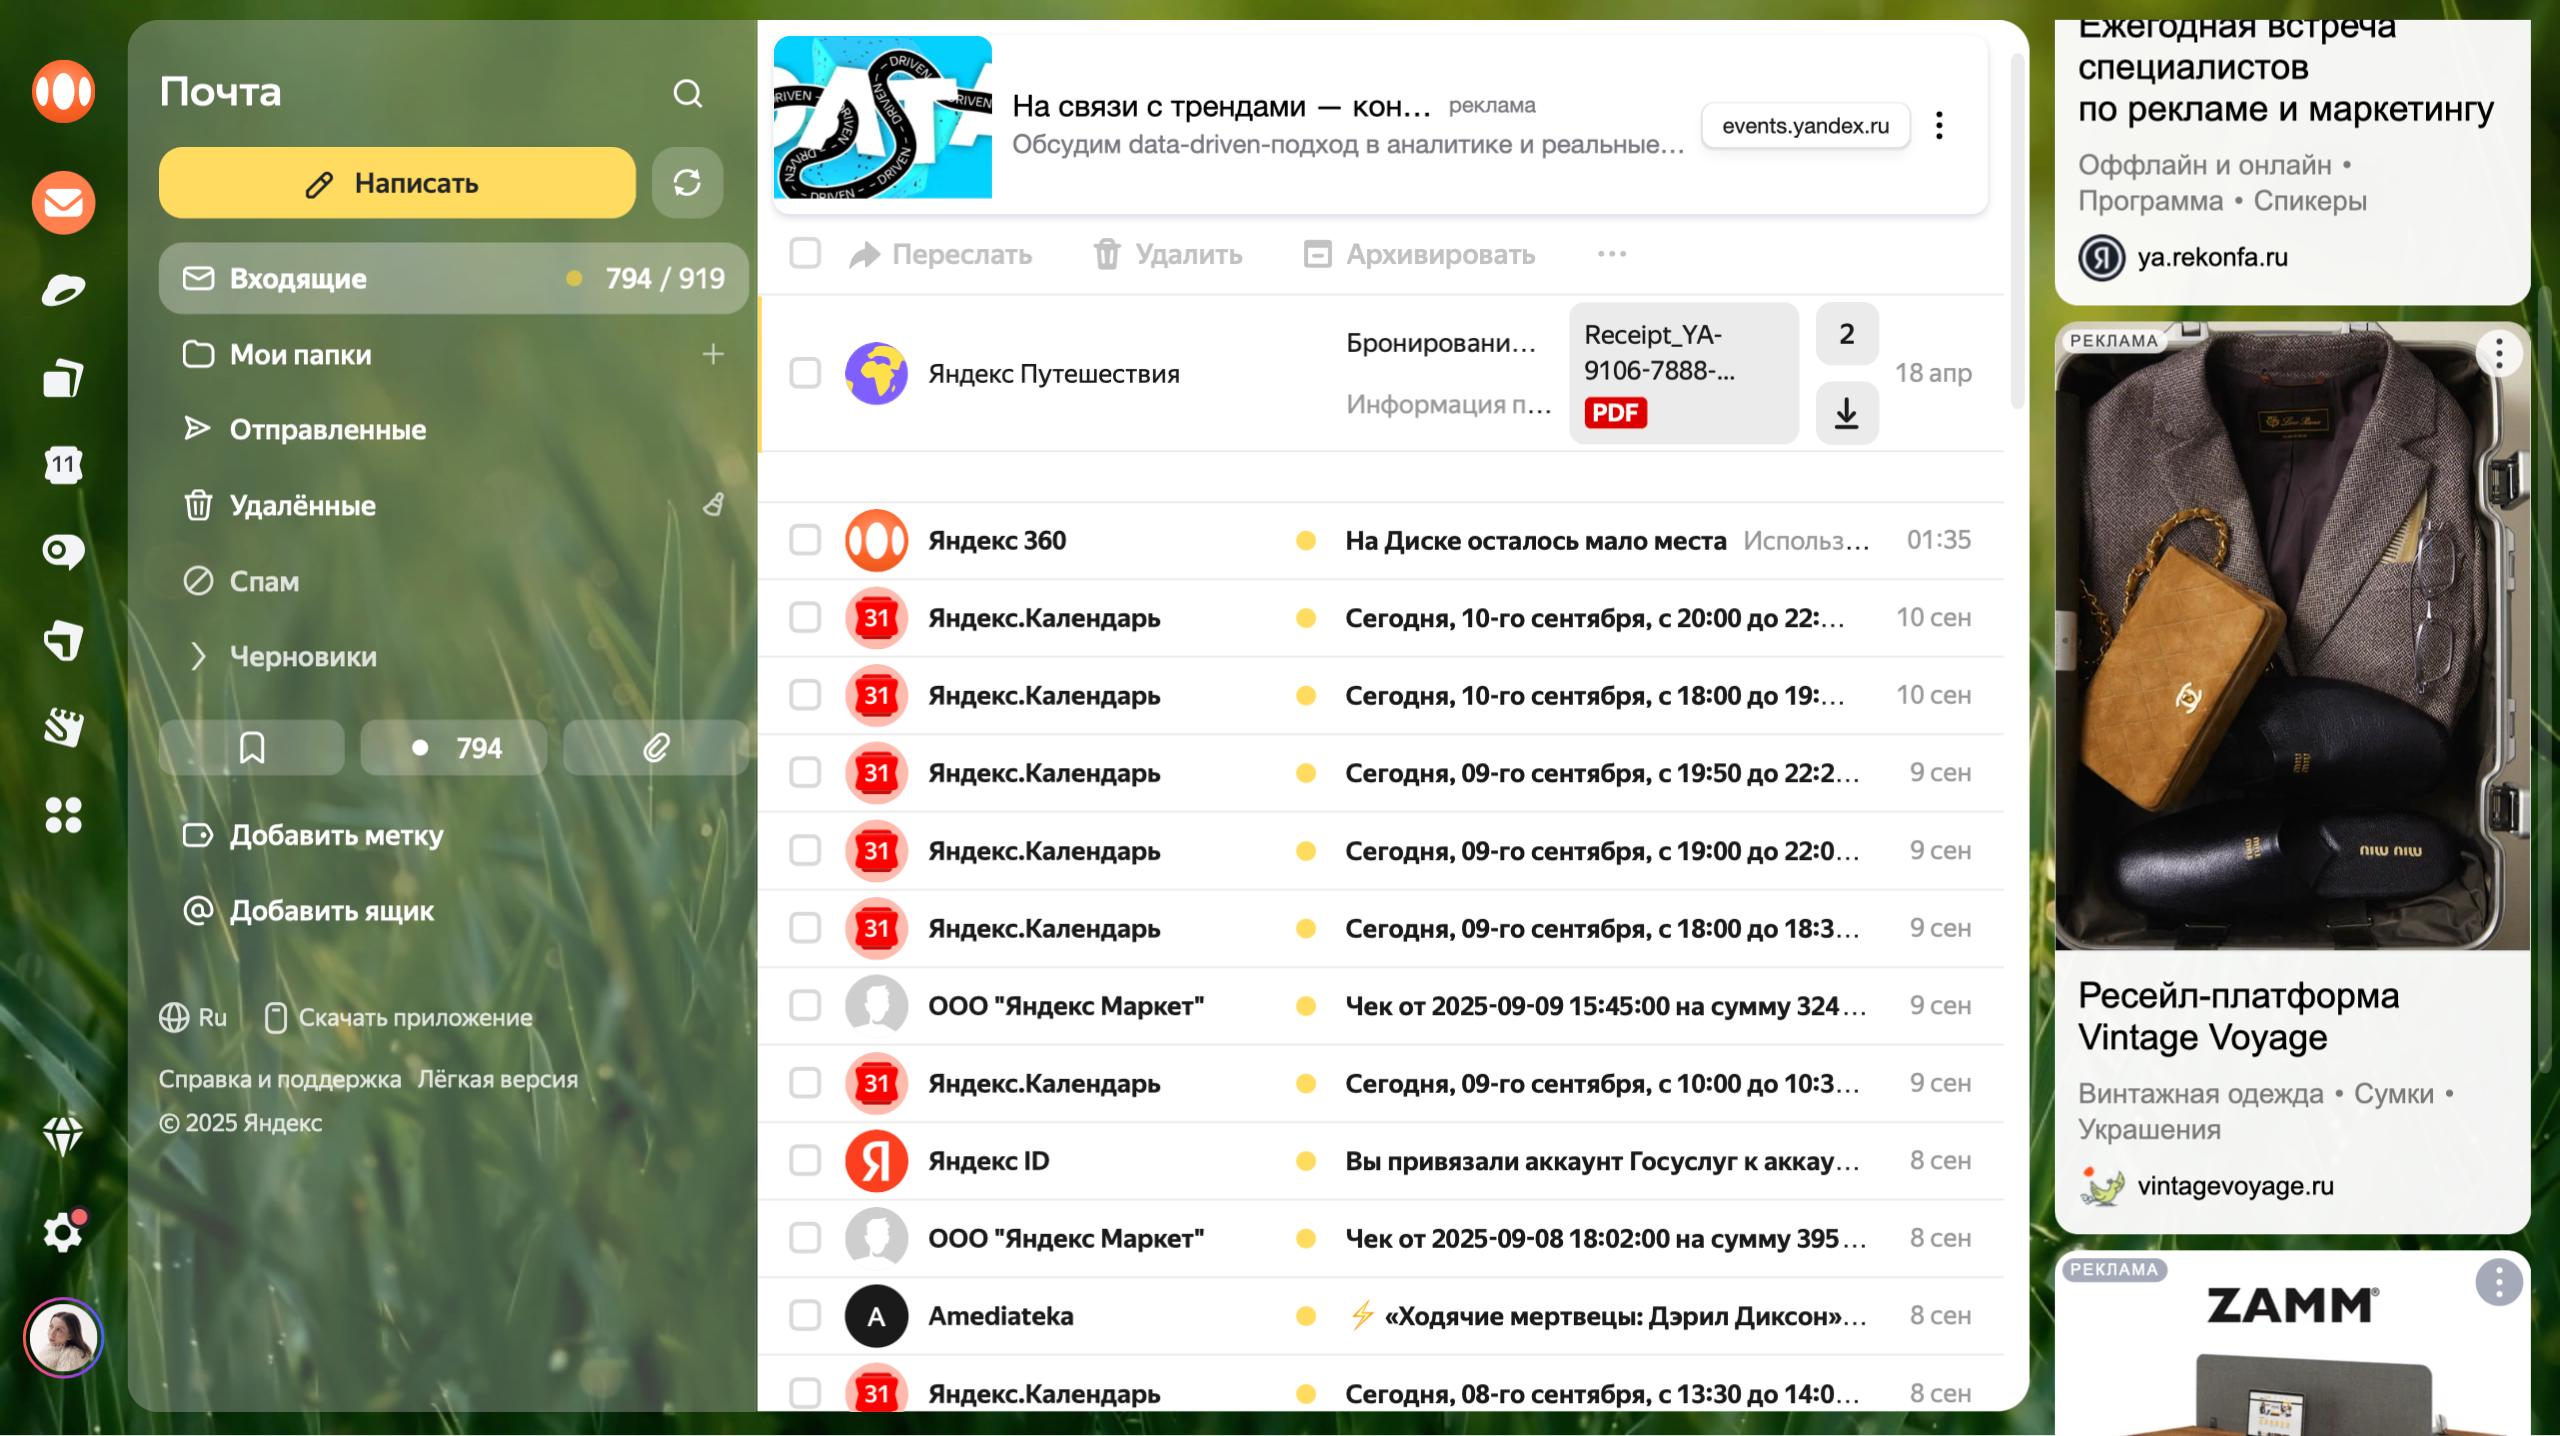Click the ya.rekonfa.ru advertiser logo
The height and width of the screenshot is (1436, 2560).
point(2101,257)
